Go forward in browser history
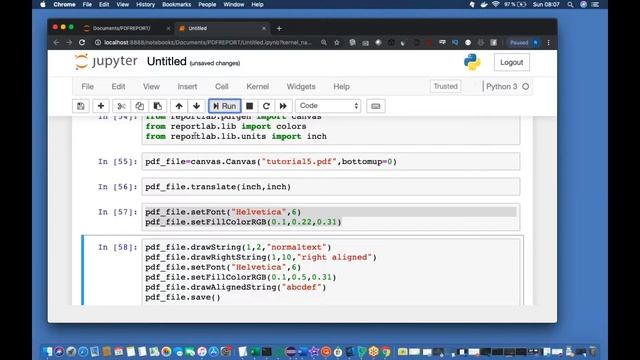640x360 pixels. [69, 42]
